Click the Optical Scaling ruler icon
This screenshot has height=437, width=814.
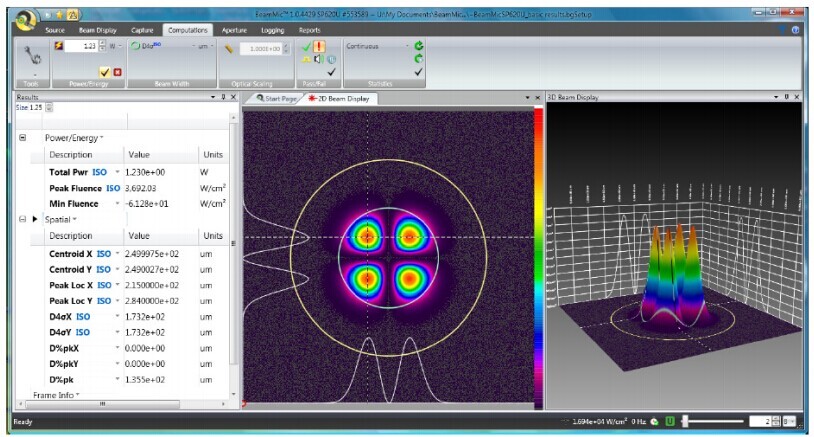click(229, 47)
